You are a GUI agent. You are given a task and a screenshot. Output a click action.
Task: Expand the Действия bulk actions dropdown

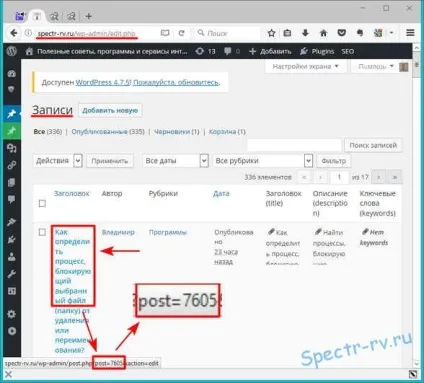[57, 161]
